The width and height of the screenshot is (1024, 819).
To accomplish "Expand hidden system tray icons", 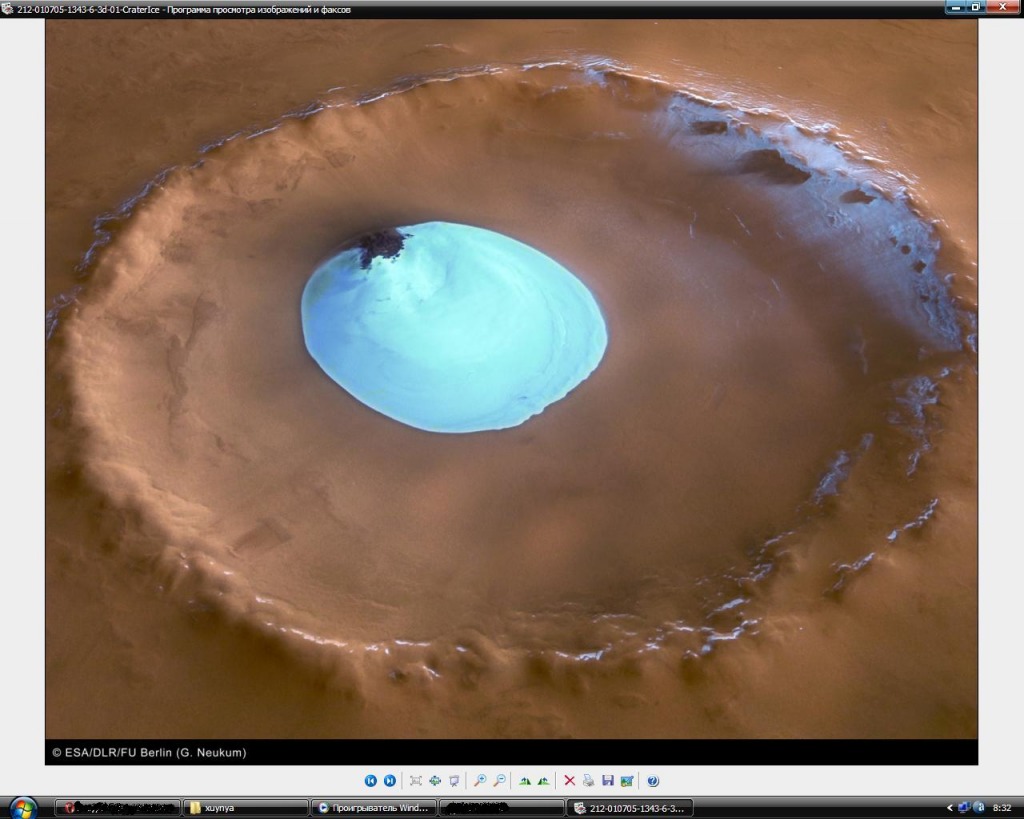I will 949,808.
